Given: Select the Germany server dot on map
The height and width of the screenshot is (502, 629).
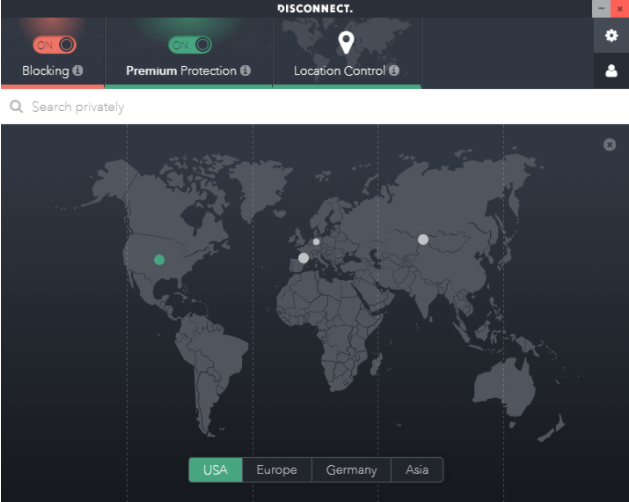Looking at the screenshot, I should click(x=316, y=242).
